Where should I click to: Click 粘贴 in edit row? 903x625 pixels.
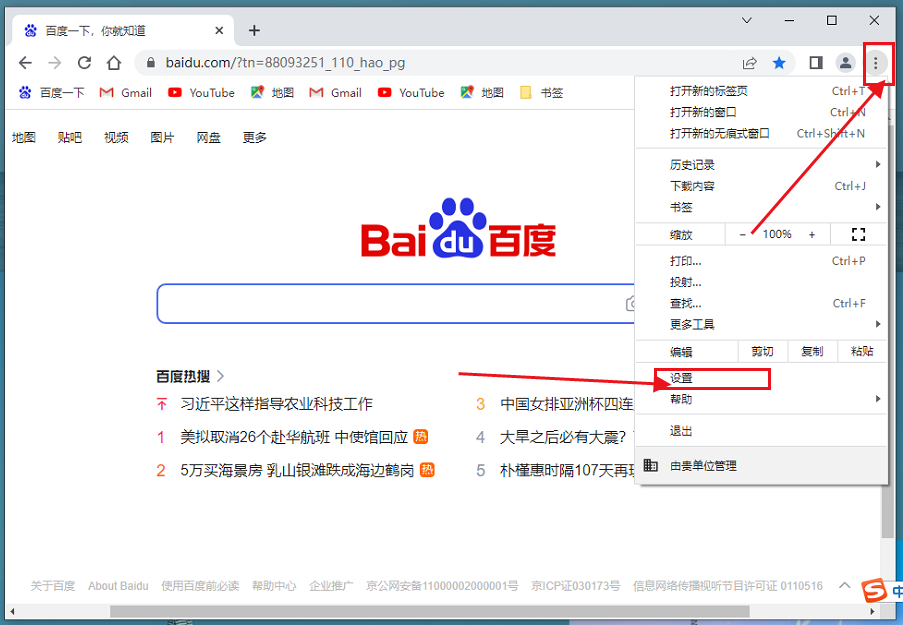click(x=862, y=351)
